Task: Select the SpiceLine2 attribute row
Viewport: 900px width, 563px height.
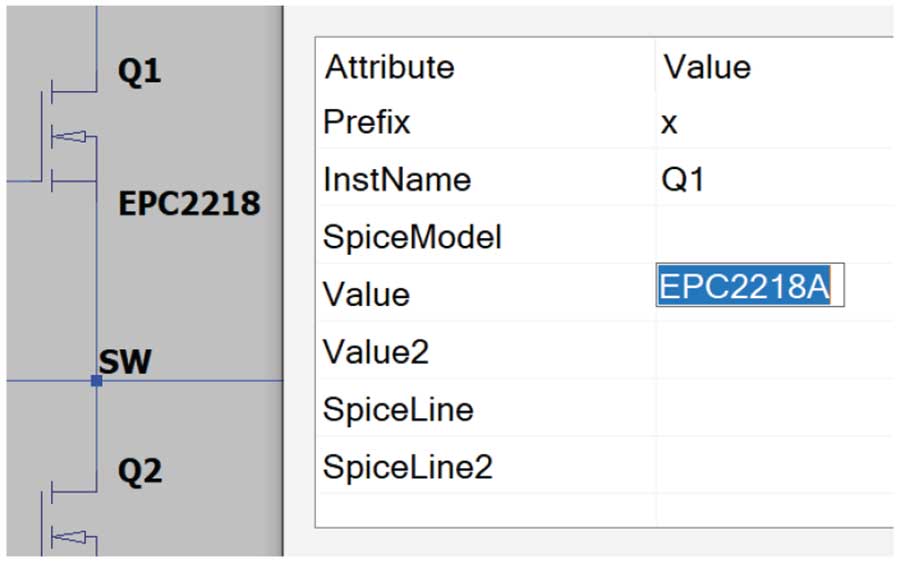Action: [x=408, y=467]
